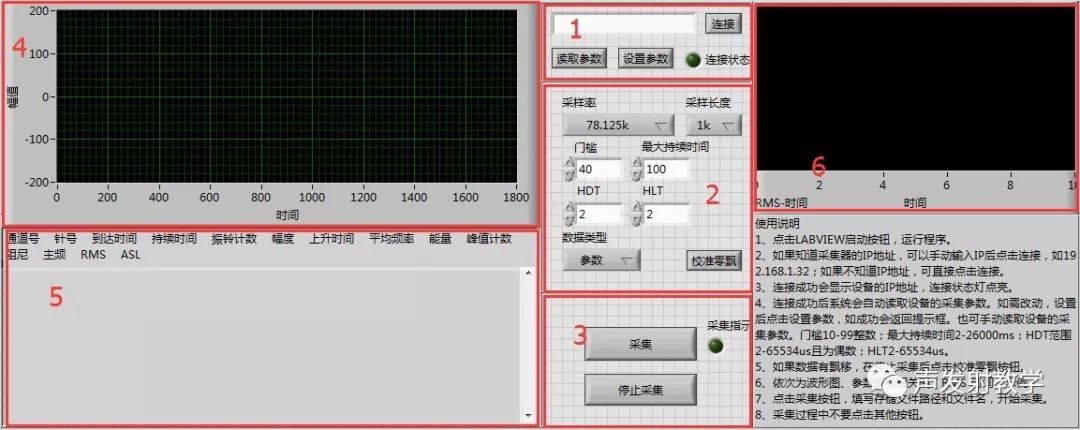The height and width of the screenshot is (430, 1080).
Task: Decrement the 门槛 value with down arrow
Action: pos(569,175)
